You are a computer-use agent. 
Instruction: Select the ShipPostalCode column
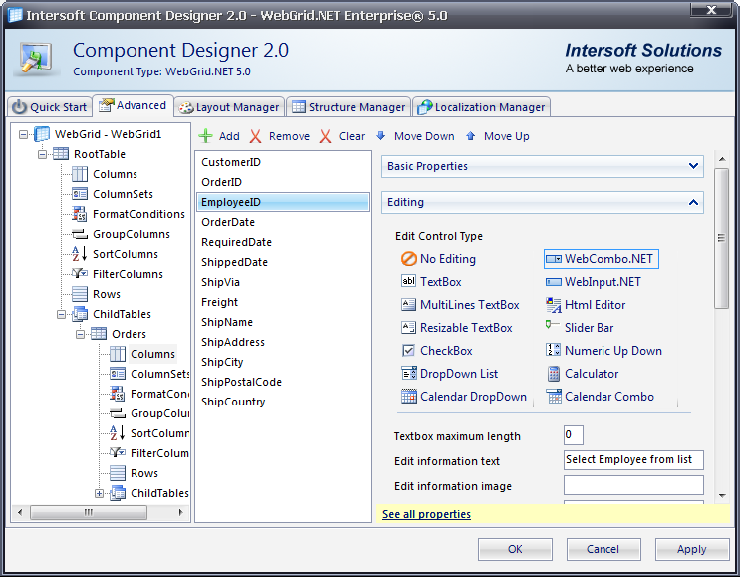coord(282,382)
